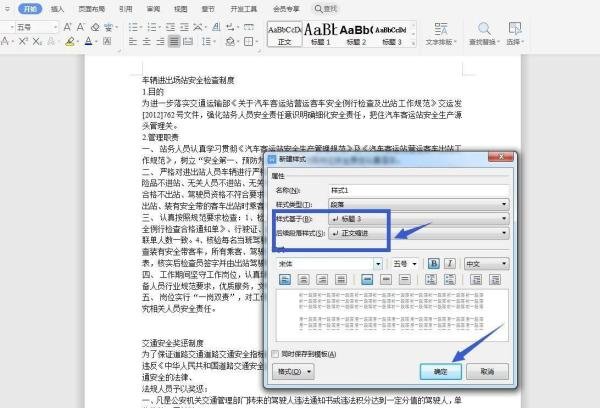Screen dimensions: 600x408
Task: Open the 格式 dropdown button
Action: click(293, 371)
